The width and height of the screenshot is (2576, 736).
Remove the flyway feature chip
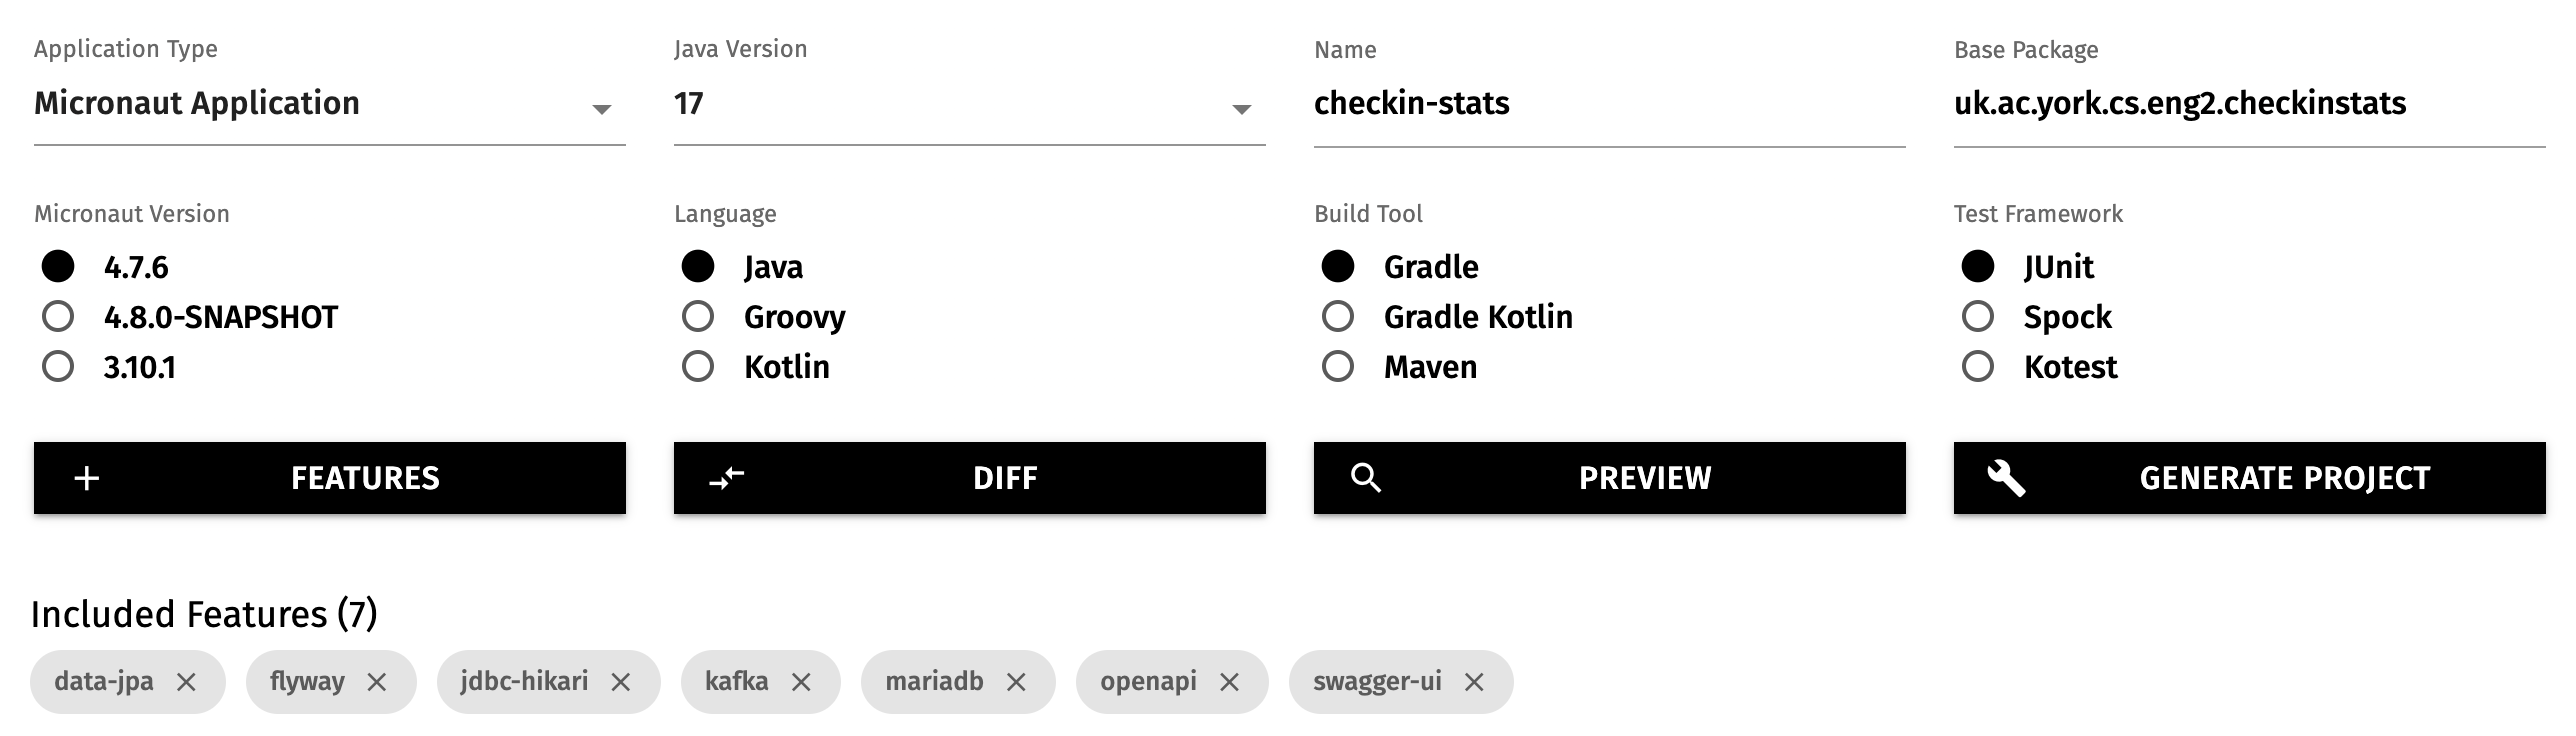coord(377,681)
